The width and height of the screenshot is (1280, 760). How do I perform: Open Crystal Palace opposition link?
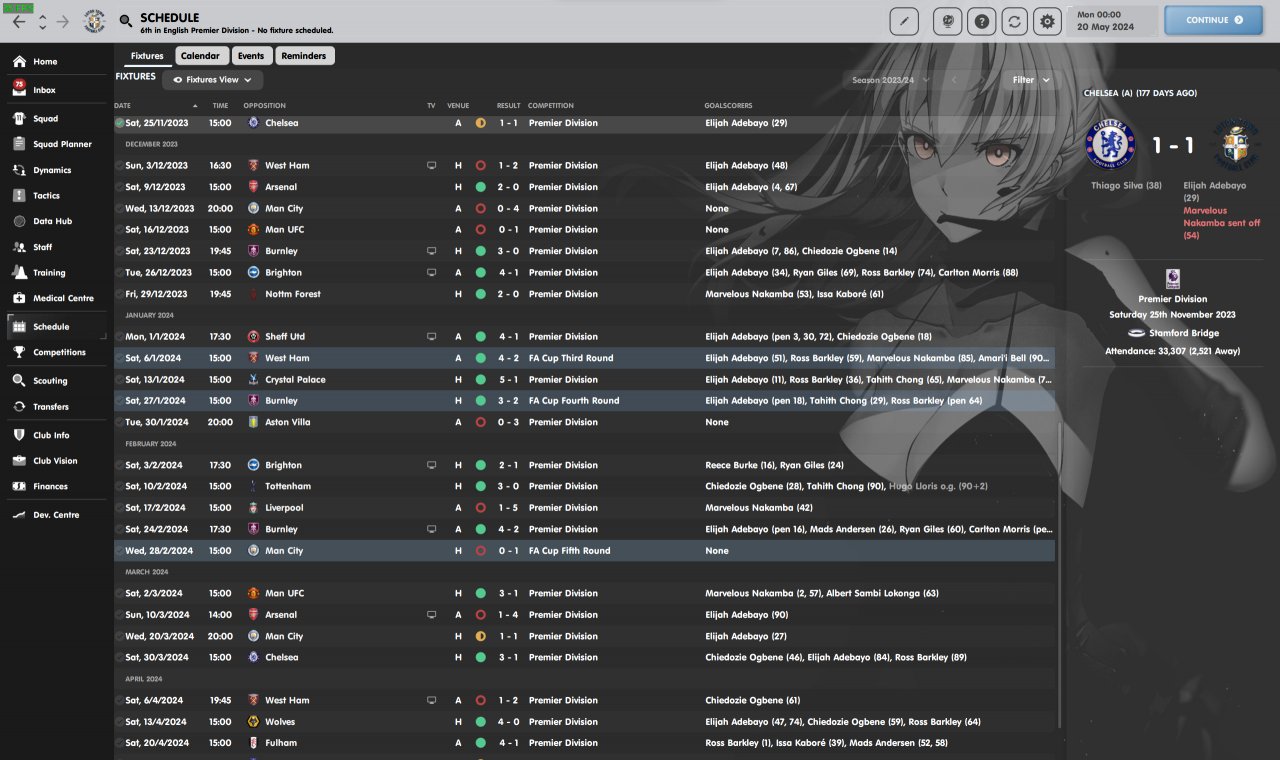[295, 380]
